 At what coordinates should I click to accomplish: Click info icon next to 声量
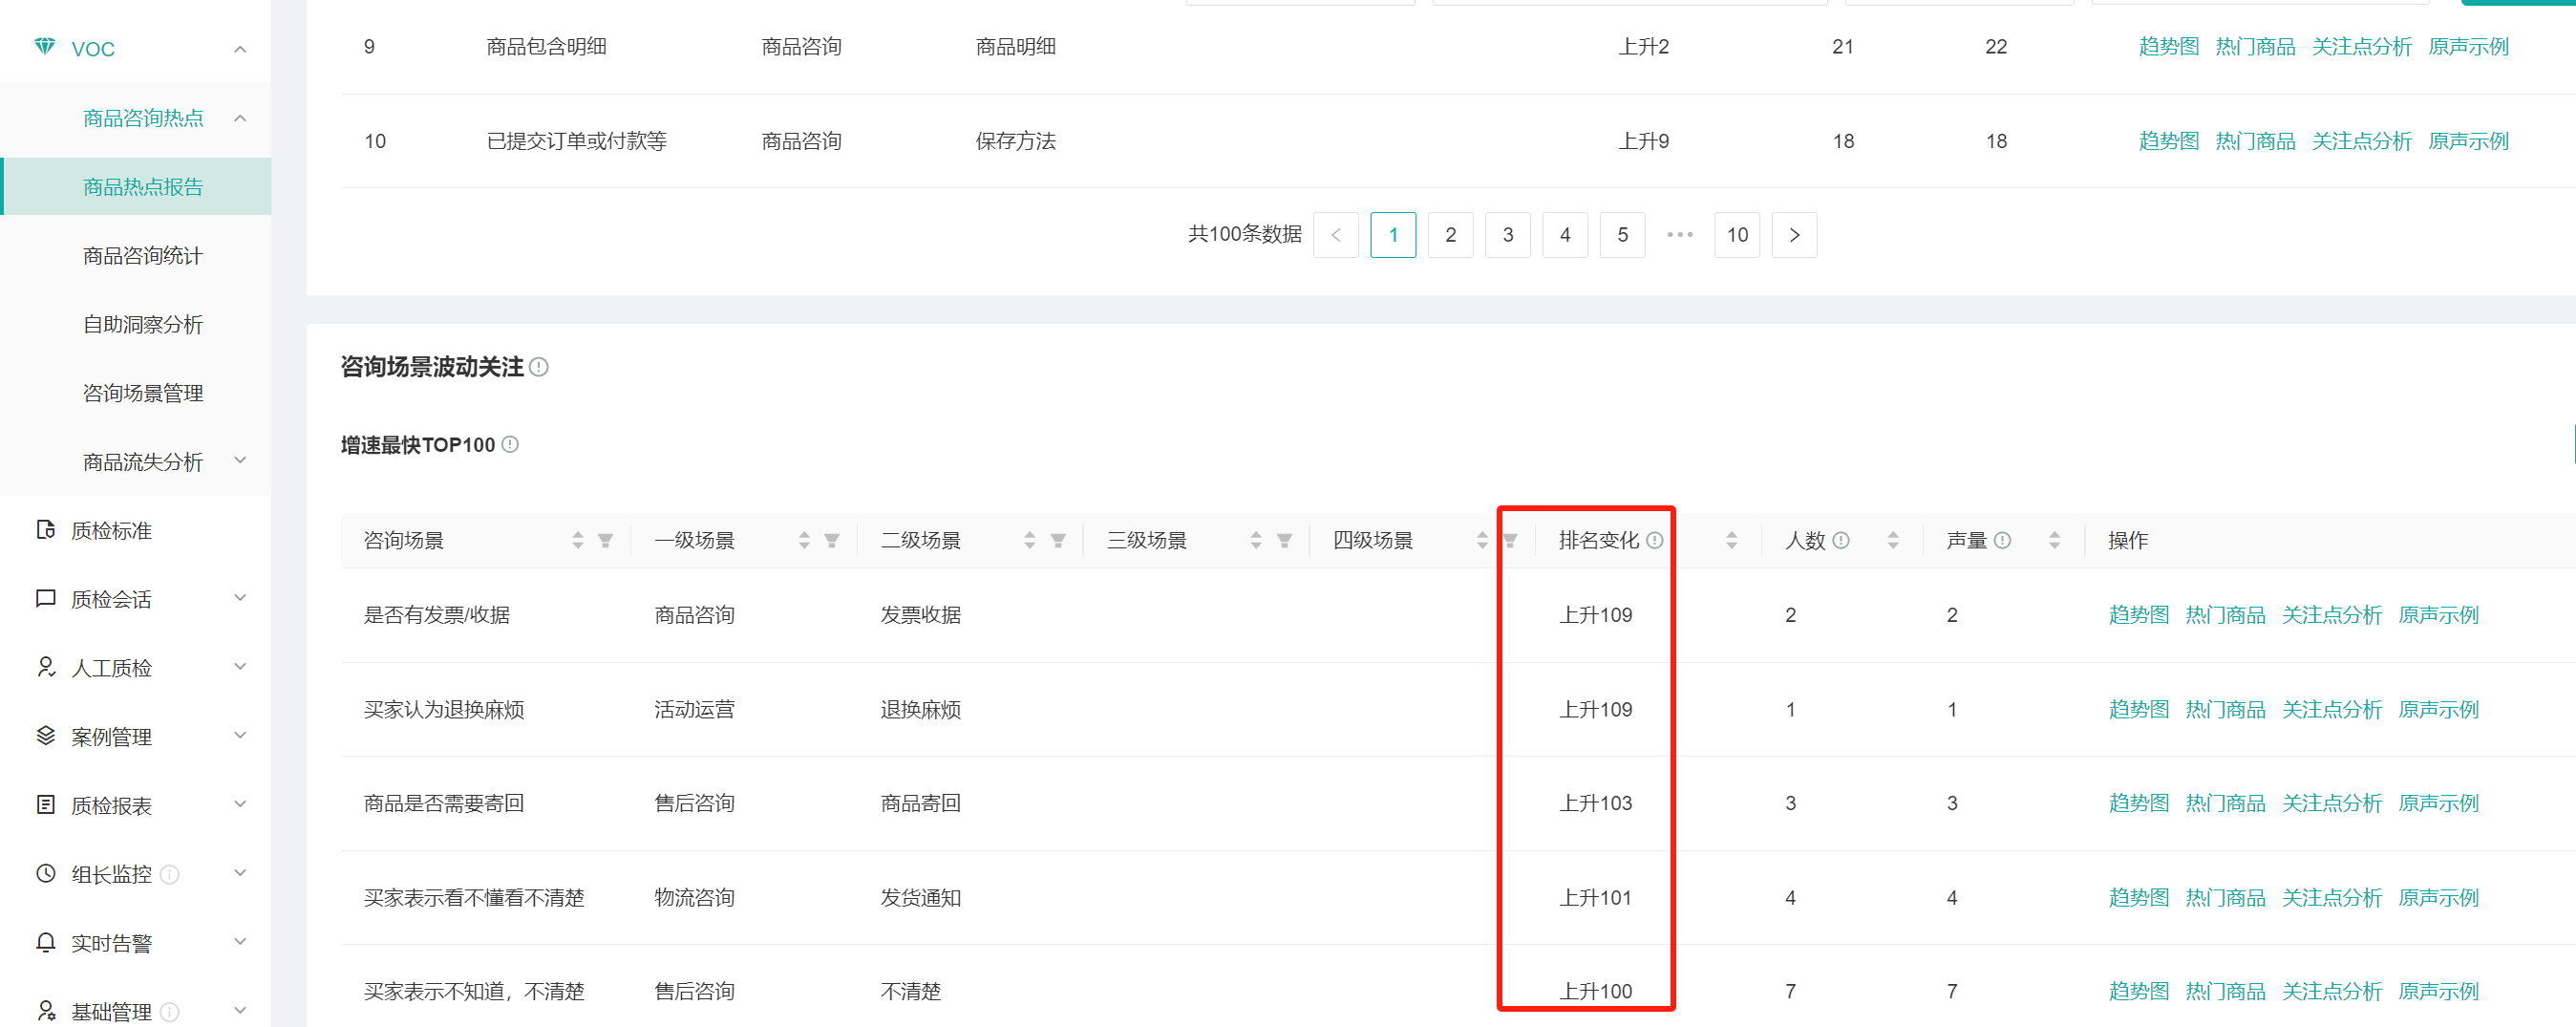(x=2002, y=540)
